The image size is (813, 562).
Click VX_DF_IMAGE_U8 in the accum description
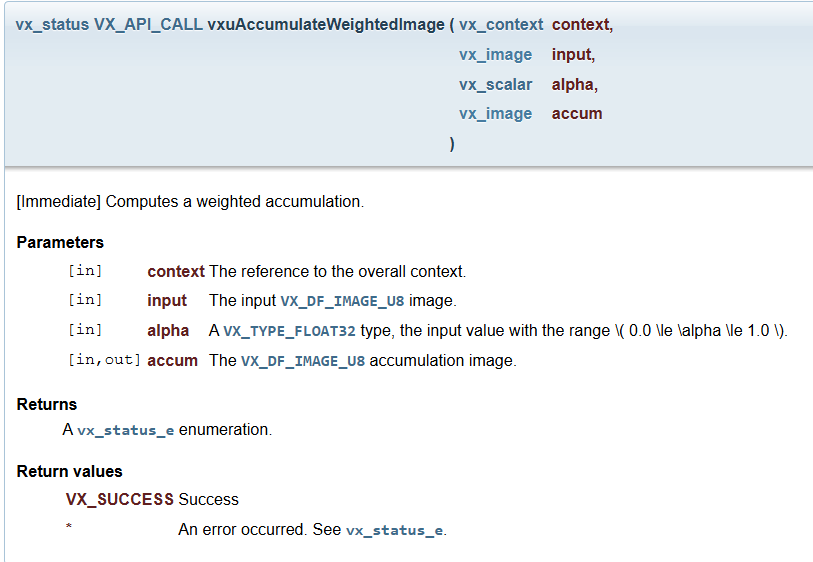(303, 361)
